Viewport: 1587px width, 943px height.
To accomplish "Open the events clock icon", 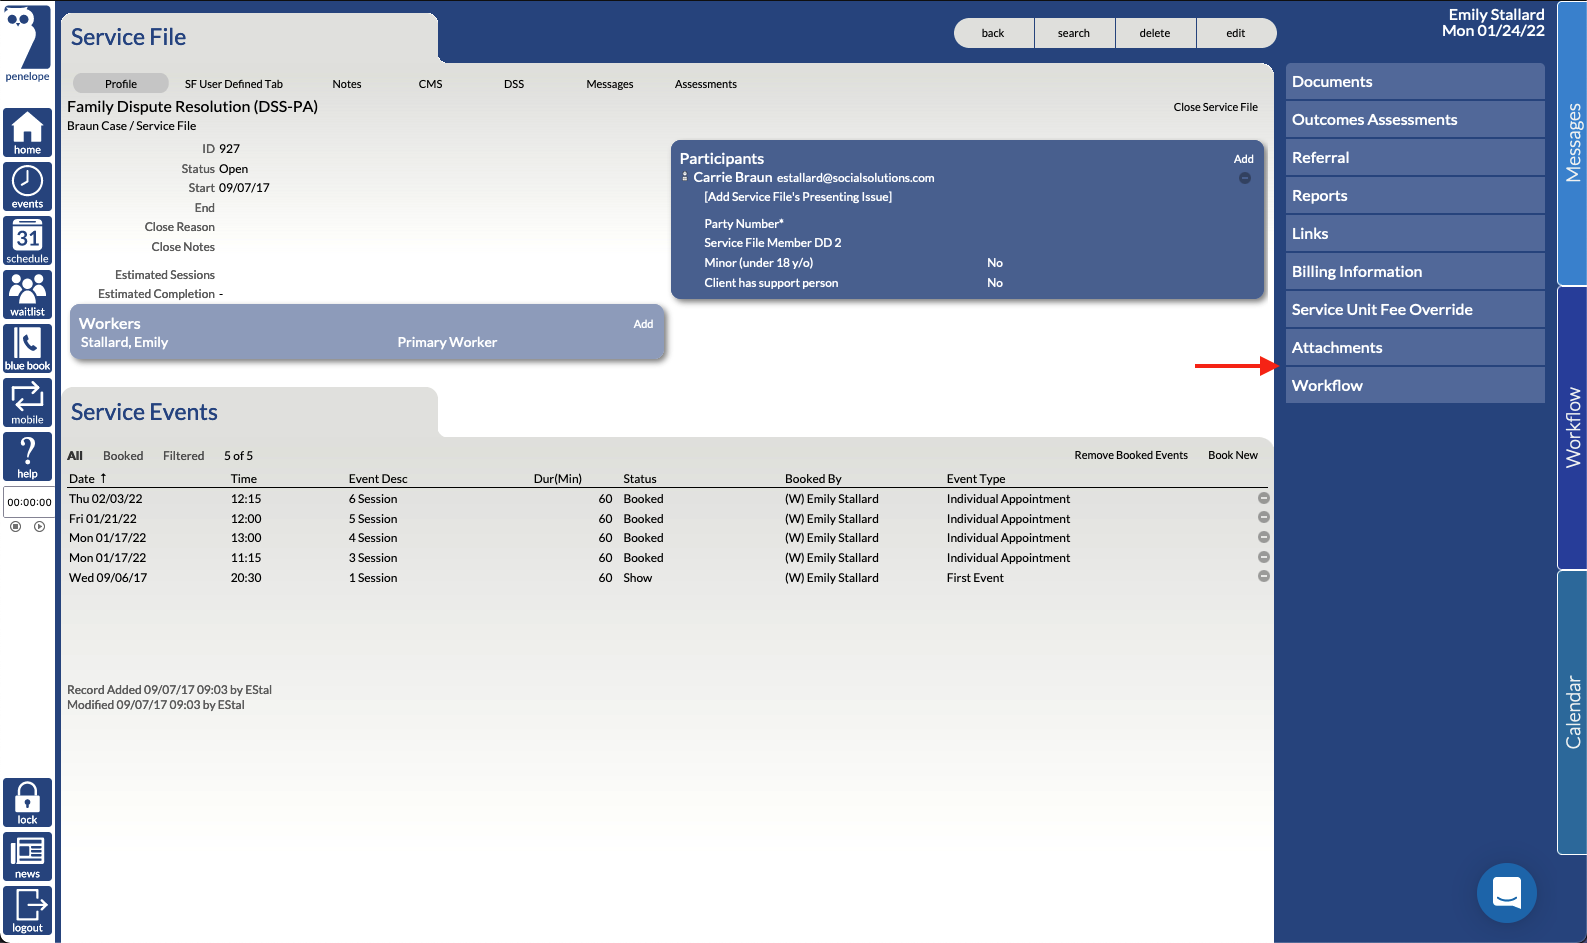I will click(27, 186).
